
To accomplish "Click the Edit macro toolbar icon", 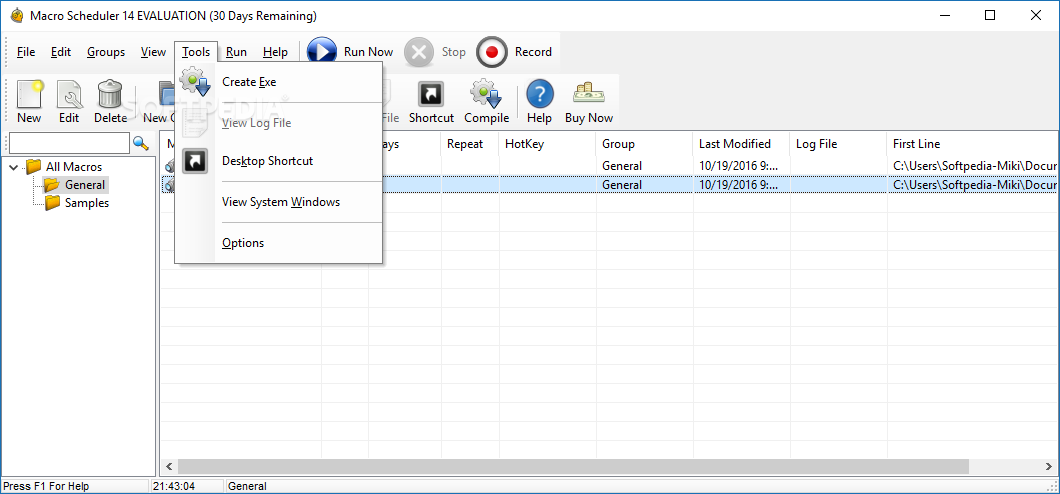I will (x=69, y=95).
